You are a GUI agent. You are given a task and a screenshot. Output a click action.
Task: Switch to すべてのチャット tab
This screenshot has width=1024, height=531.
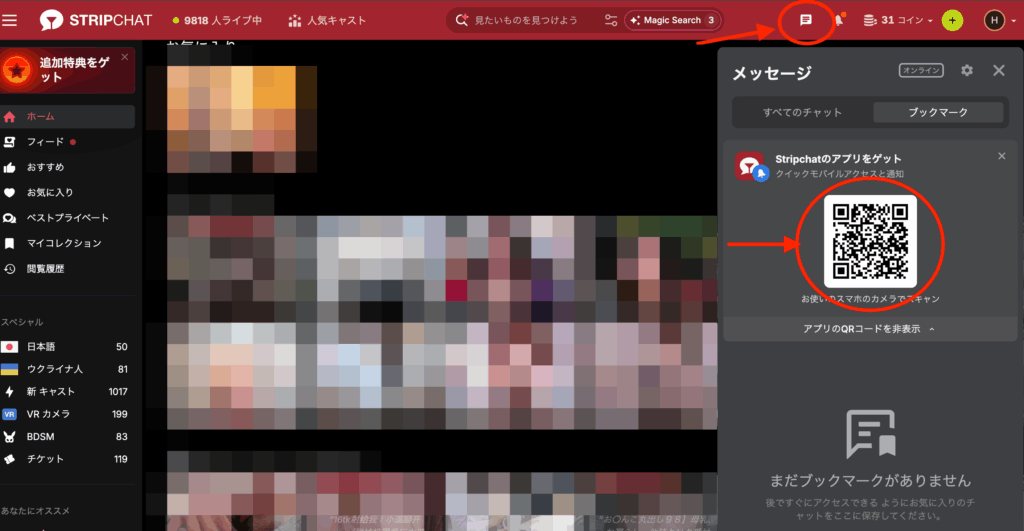click(802, 112)
